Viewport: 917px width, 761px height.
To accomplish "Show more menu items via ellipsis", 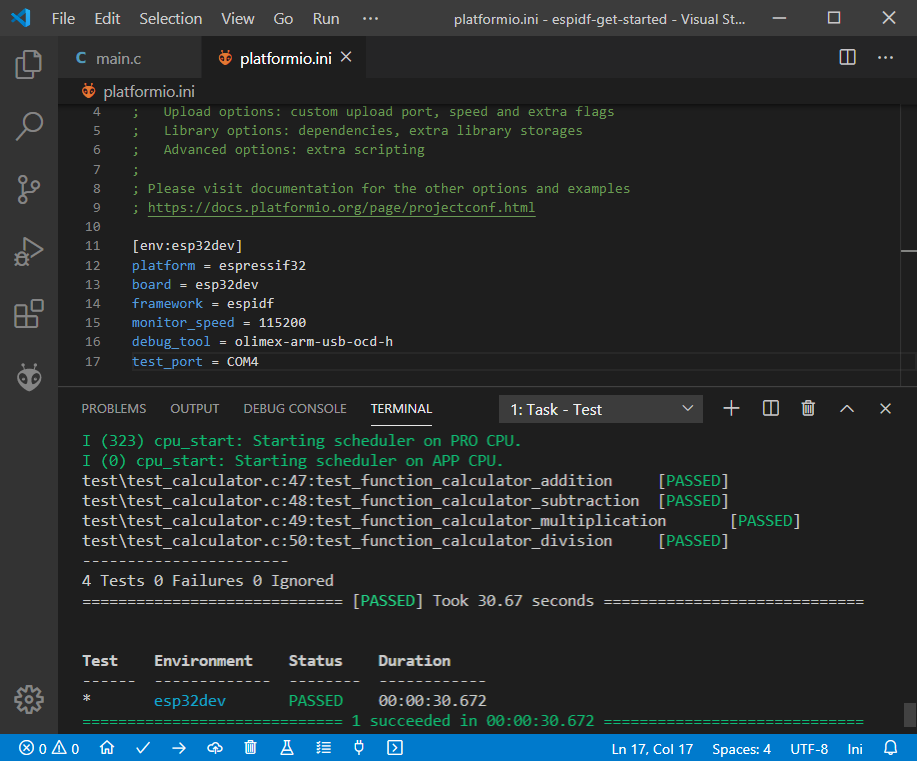I will (370, 19).
